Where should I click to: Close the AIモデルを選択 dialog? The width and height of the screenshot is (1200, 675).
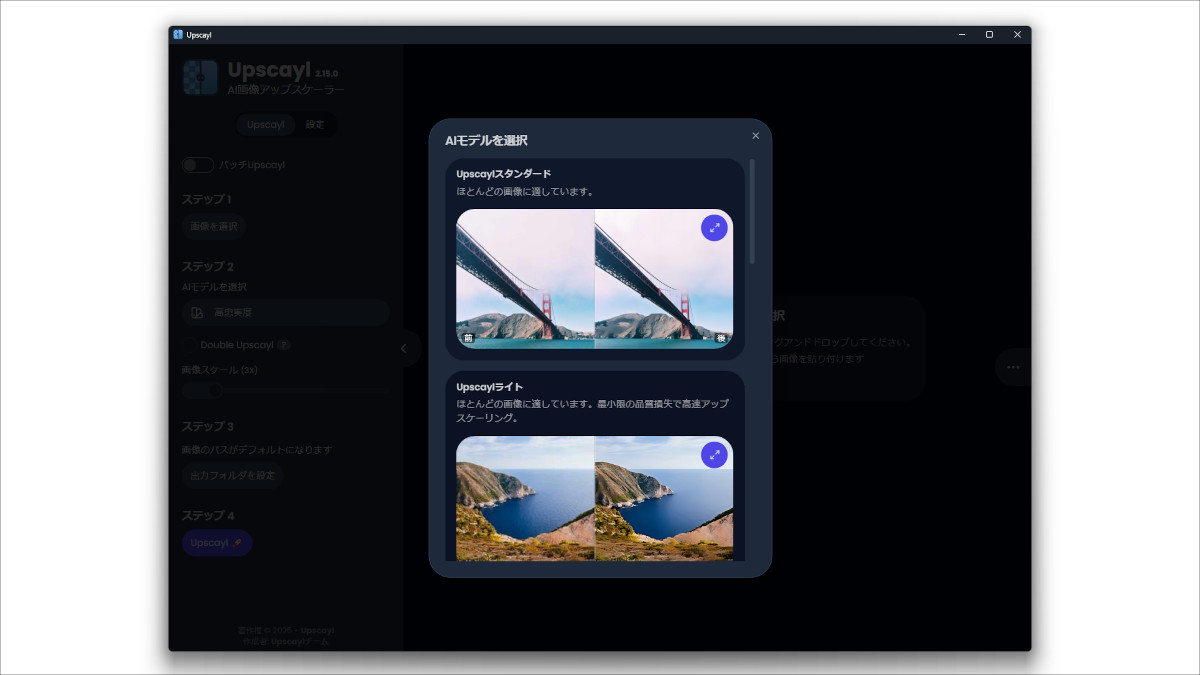pyautogui.click(x=755, y=136)
